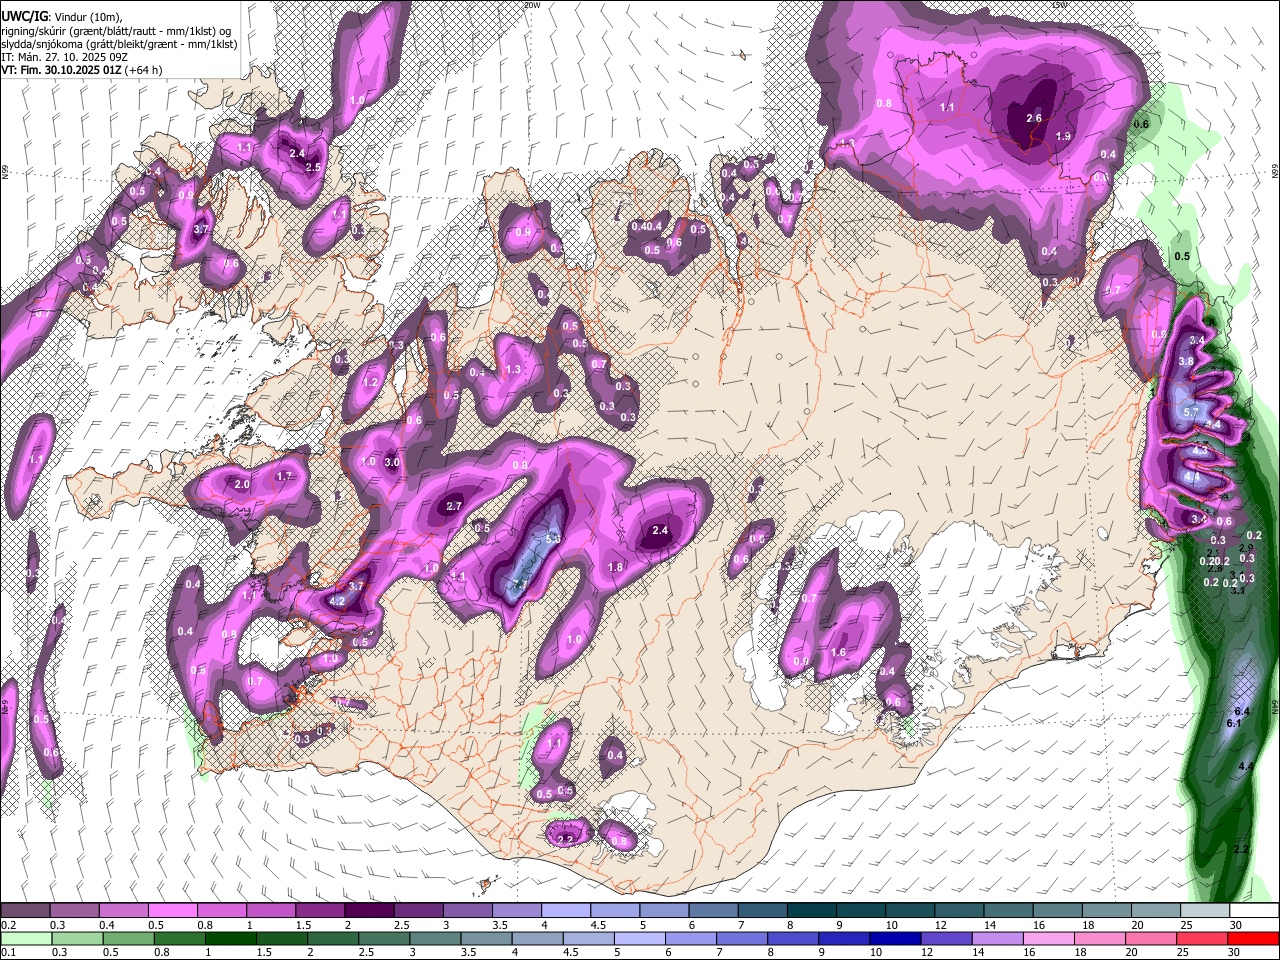The image size is (1280, 960).
Task: Click the '1.9' value beside the 2.6 maximum
Action: tap(1063, 136)
